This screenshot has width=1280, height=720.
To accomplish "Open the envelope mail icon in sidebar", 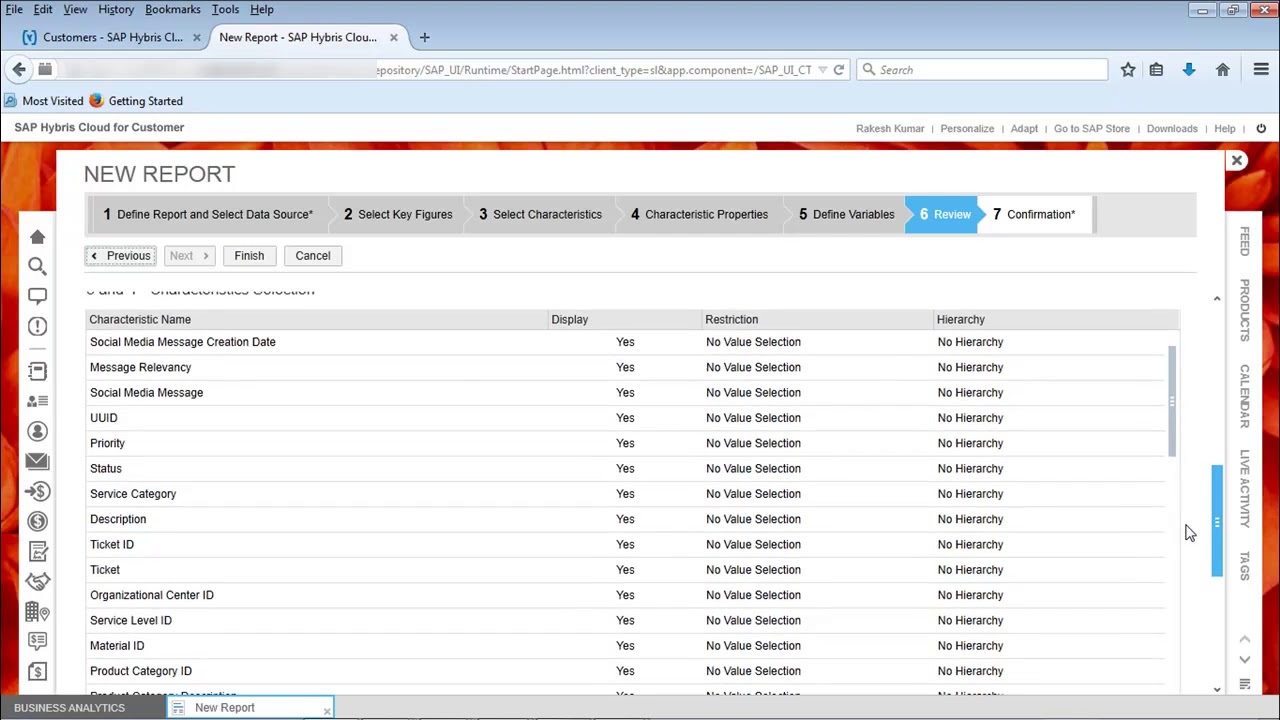I will pyautogui.click(x=37, y=461).
